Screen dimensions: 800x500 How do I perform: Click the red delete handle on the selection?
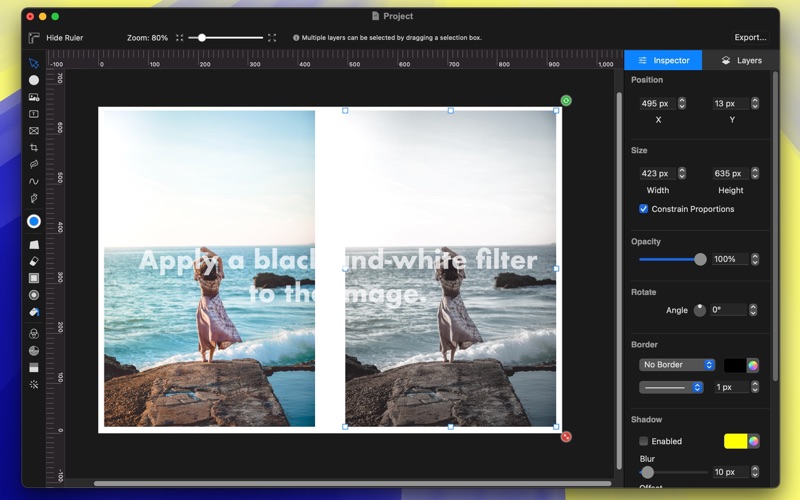566,436
